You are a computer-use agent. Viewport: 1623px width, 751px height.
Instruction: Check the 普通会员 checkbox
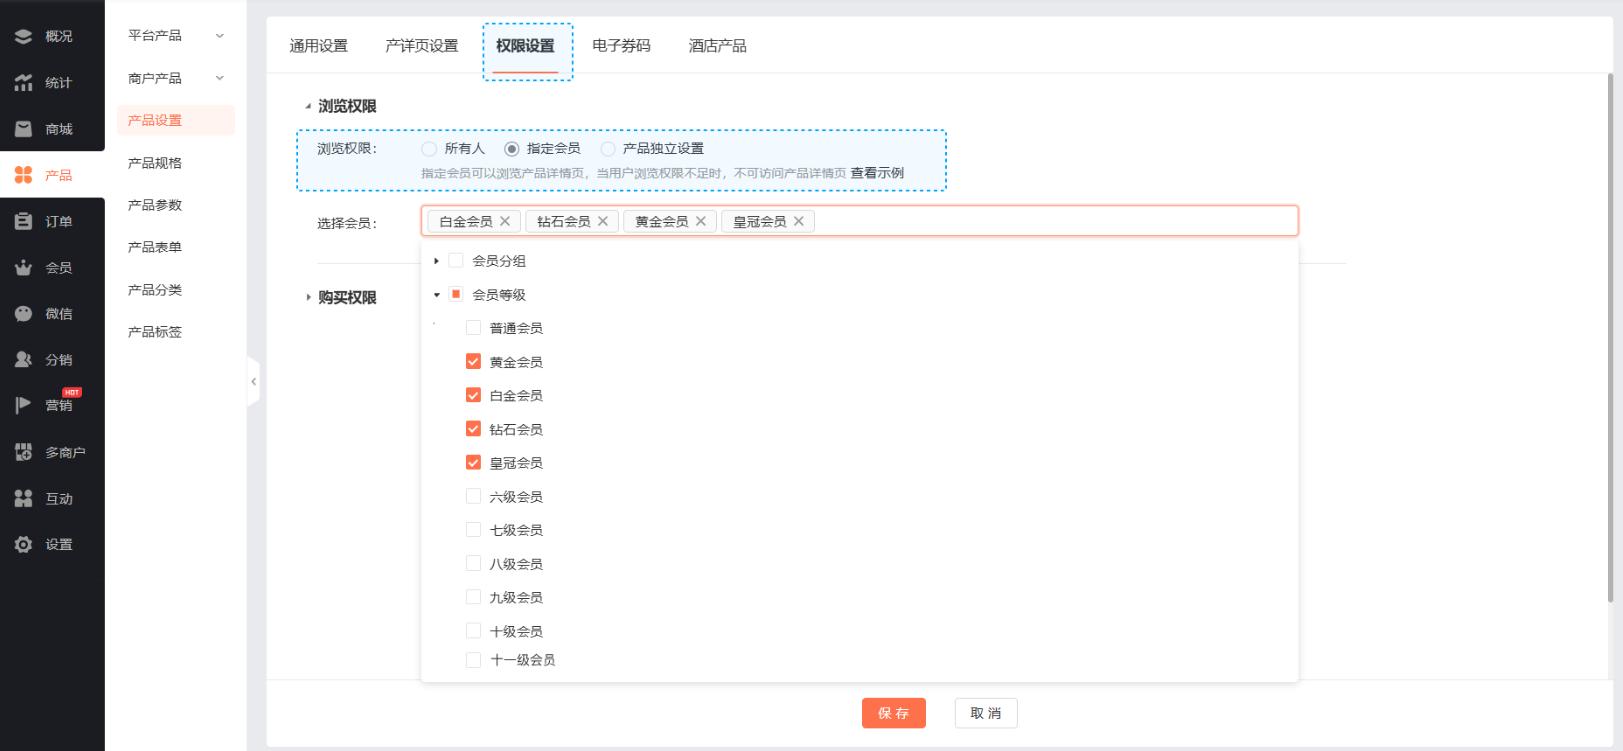[x=474, y=327]
